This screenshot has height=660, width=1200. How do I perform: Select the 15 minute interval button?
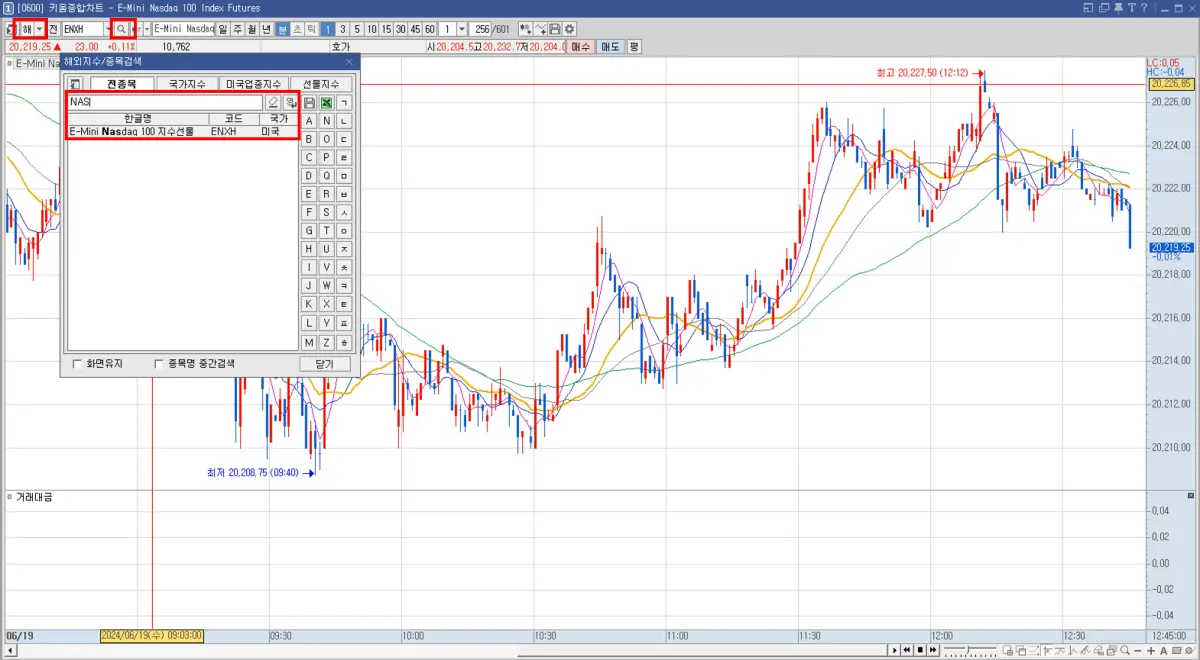click(x=386, y=30)
